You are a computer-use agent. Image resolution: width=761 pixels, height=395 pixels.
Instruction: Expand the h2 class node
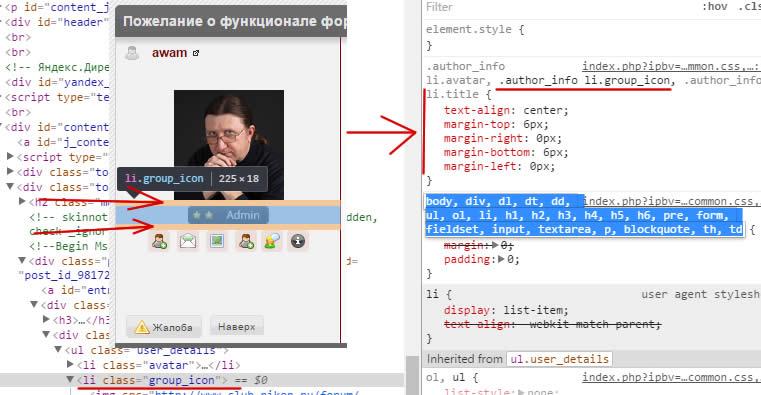coord(22,201)
